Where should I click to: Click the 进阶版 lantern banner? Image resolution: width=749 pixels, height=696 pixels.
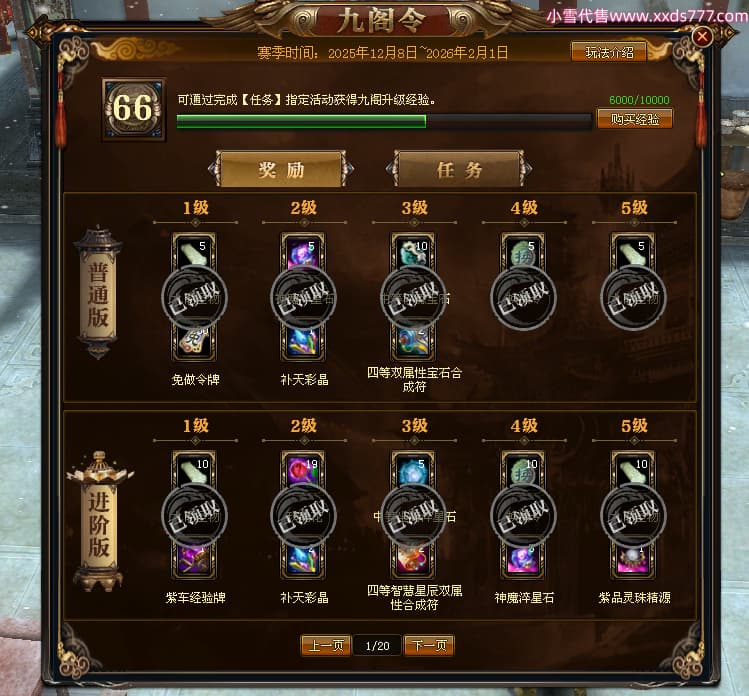99,522
